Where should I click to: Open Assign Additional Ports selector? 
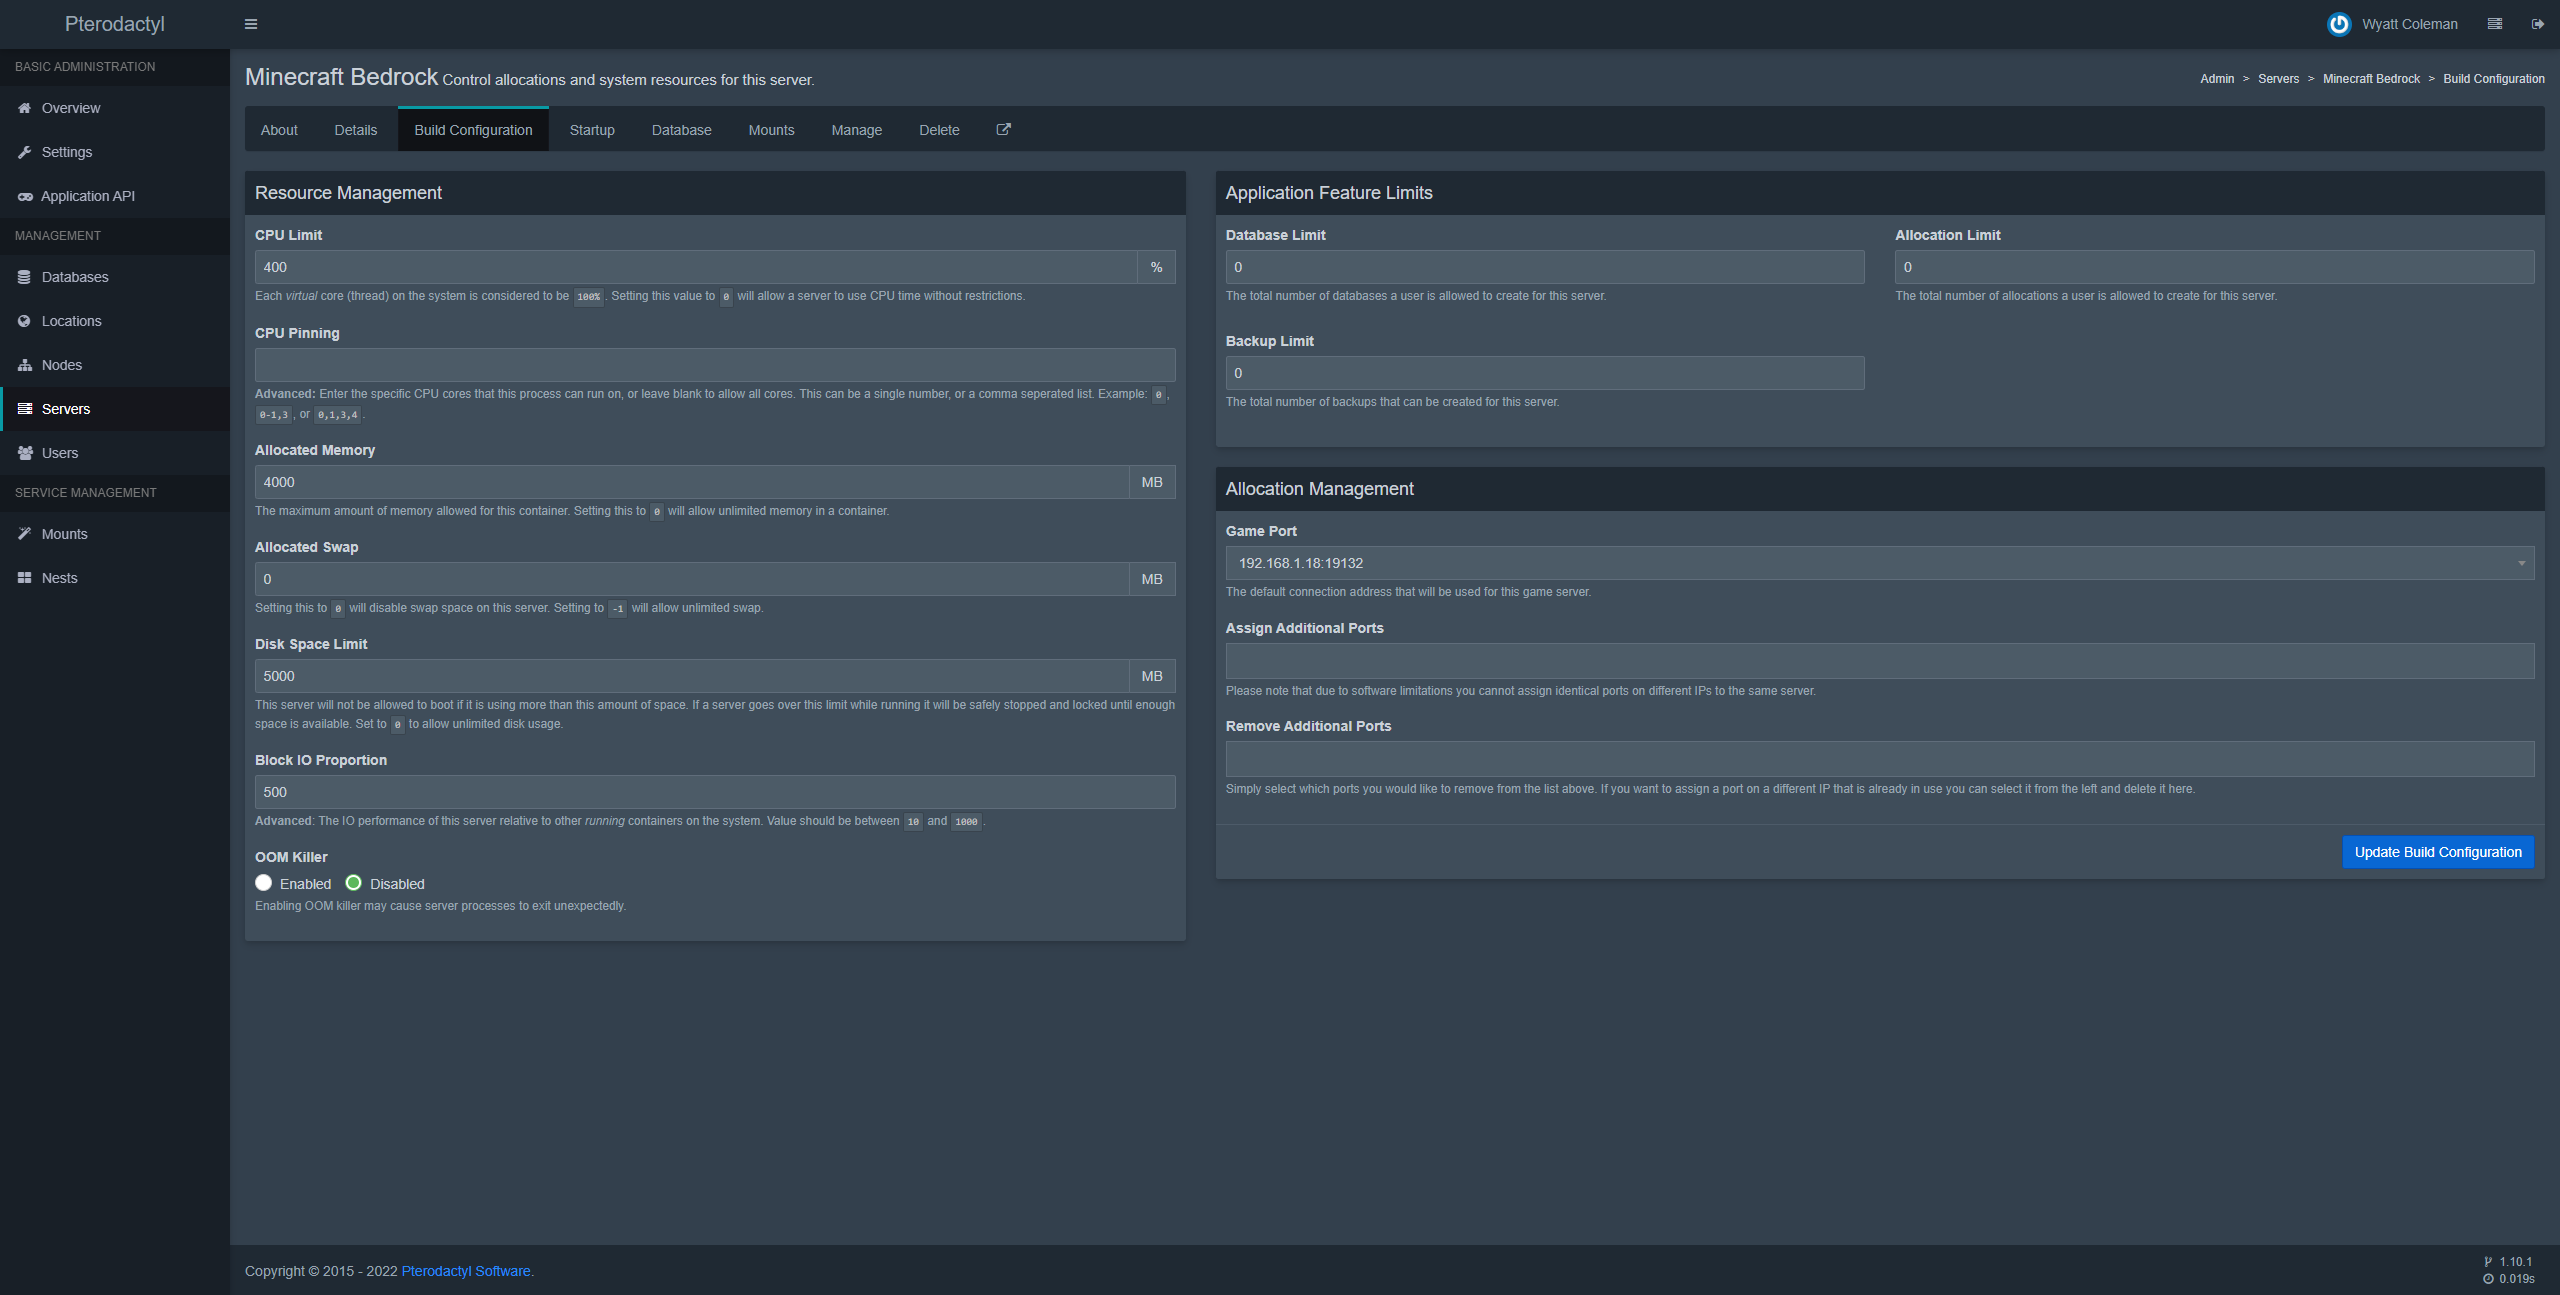1879,661
